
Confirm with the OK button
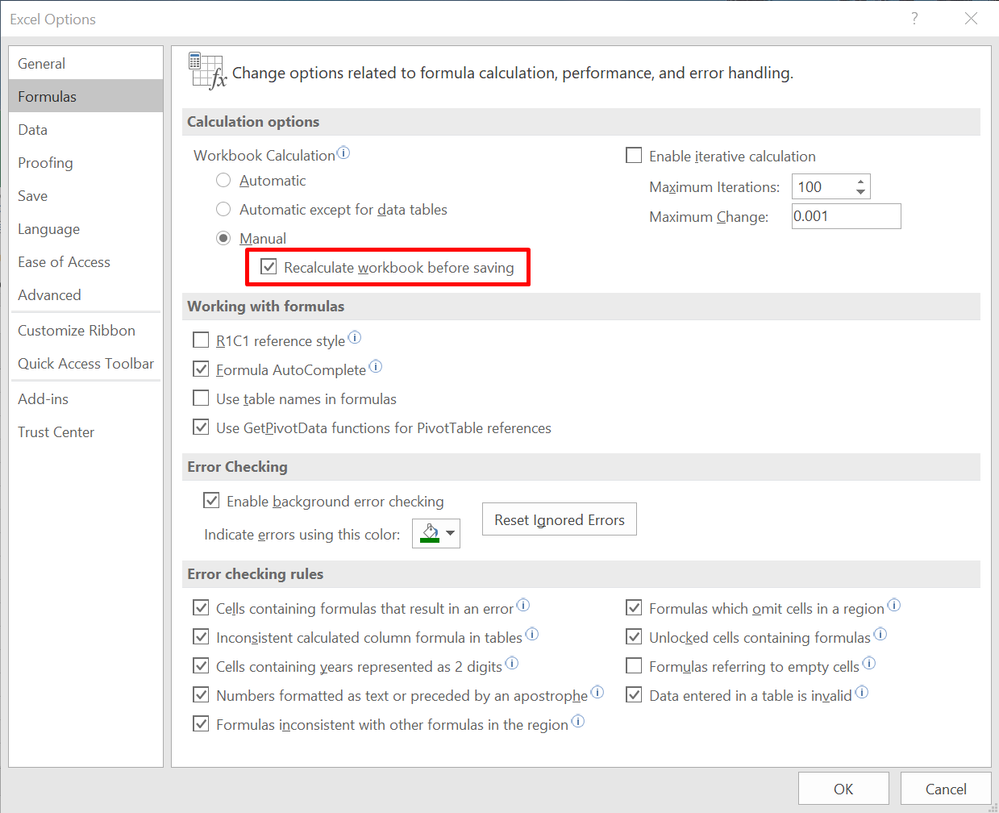pos(843,789)
